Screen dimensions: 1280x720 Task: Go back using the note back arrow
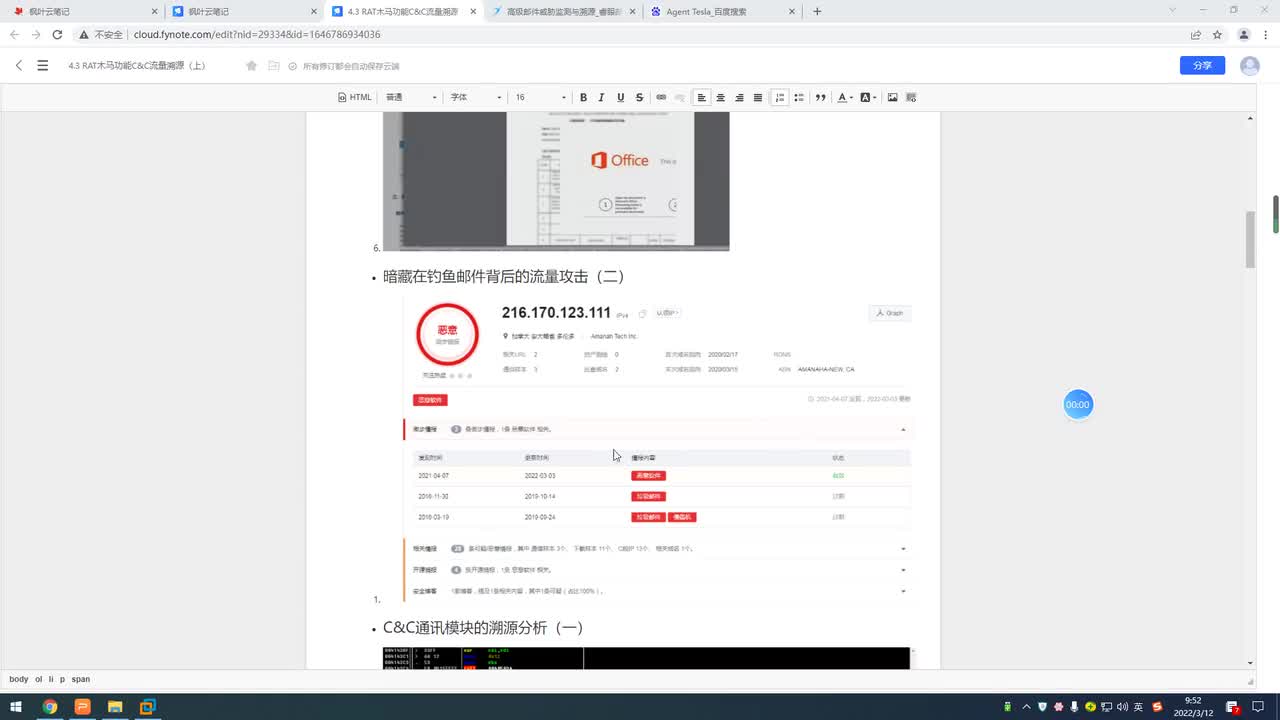pos(18,66)
